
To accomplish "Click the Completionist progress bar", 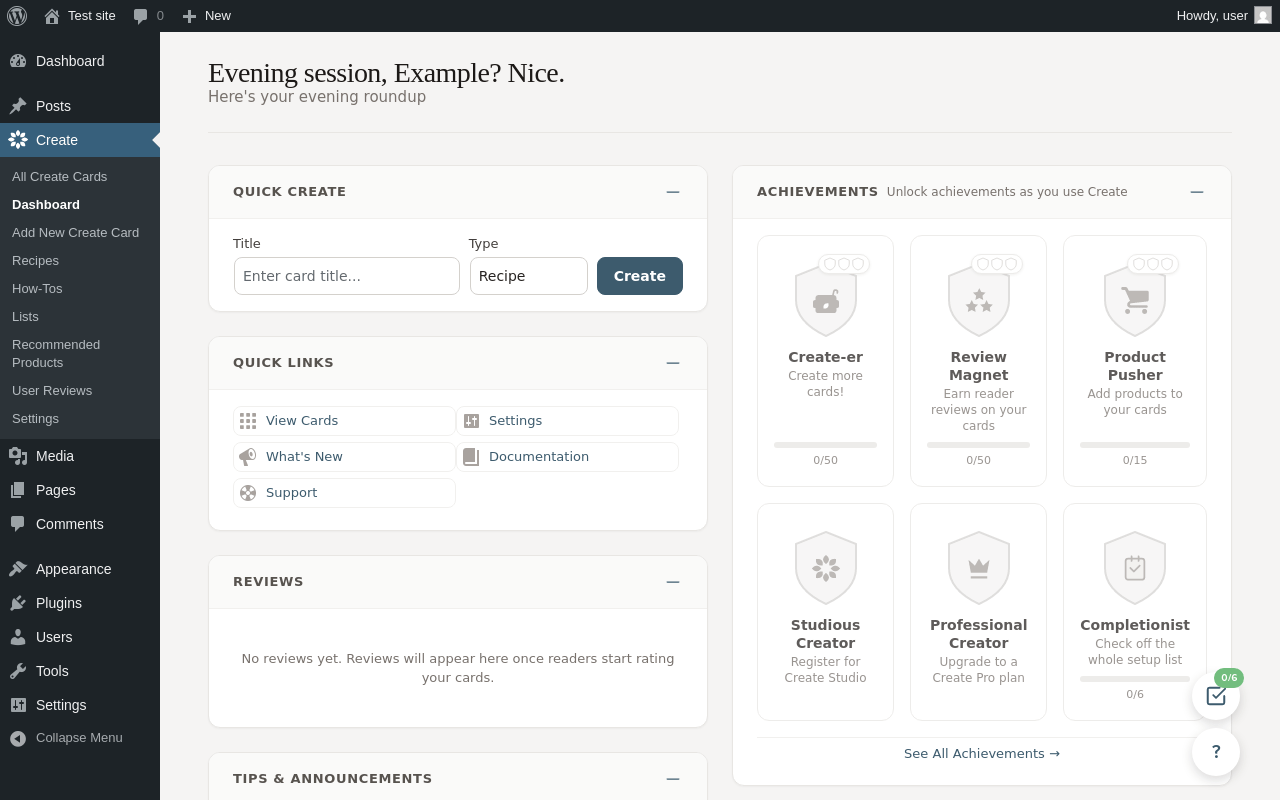I will tap(1134, 679).
